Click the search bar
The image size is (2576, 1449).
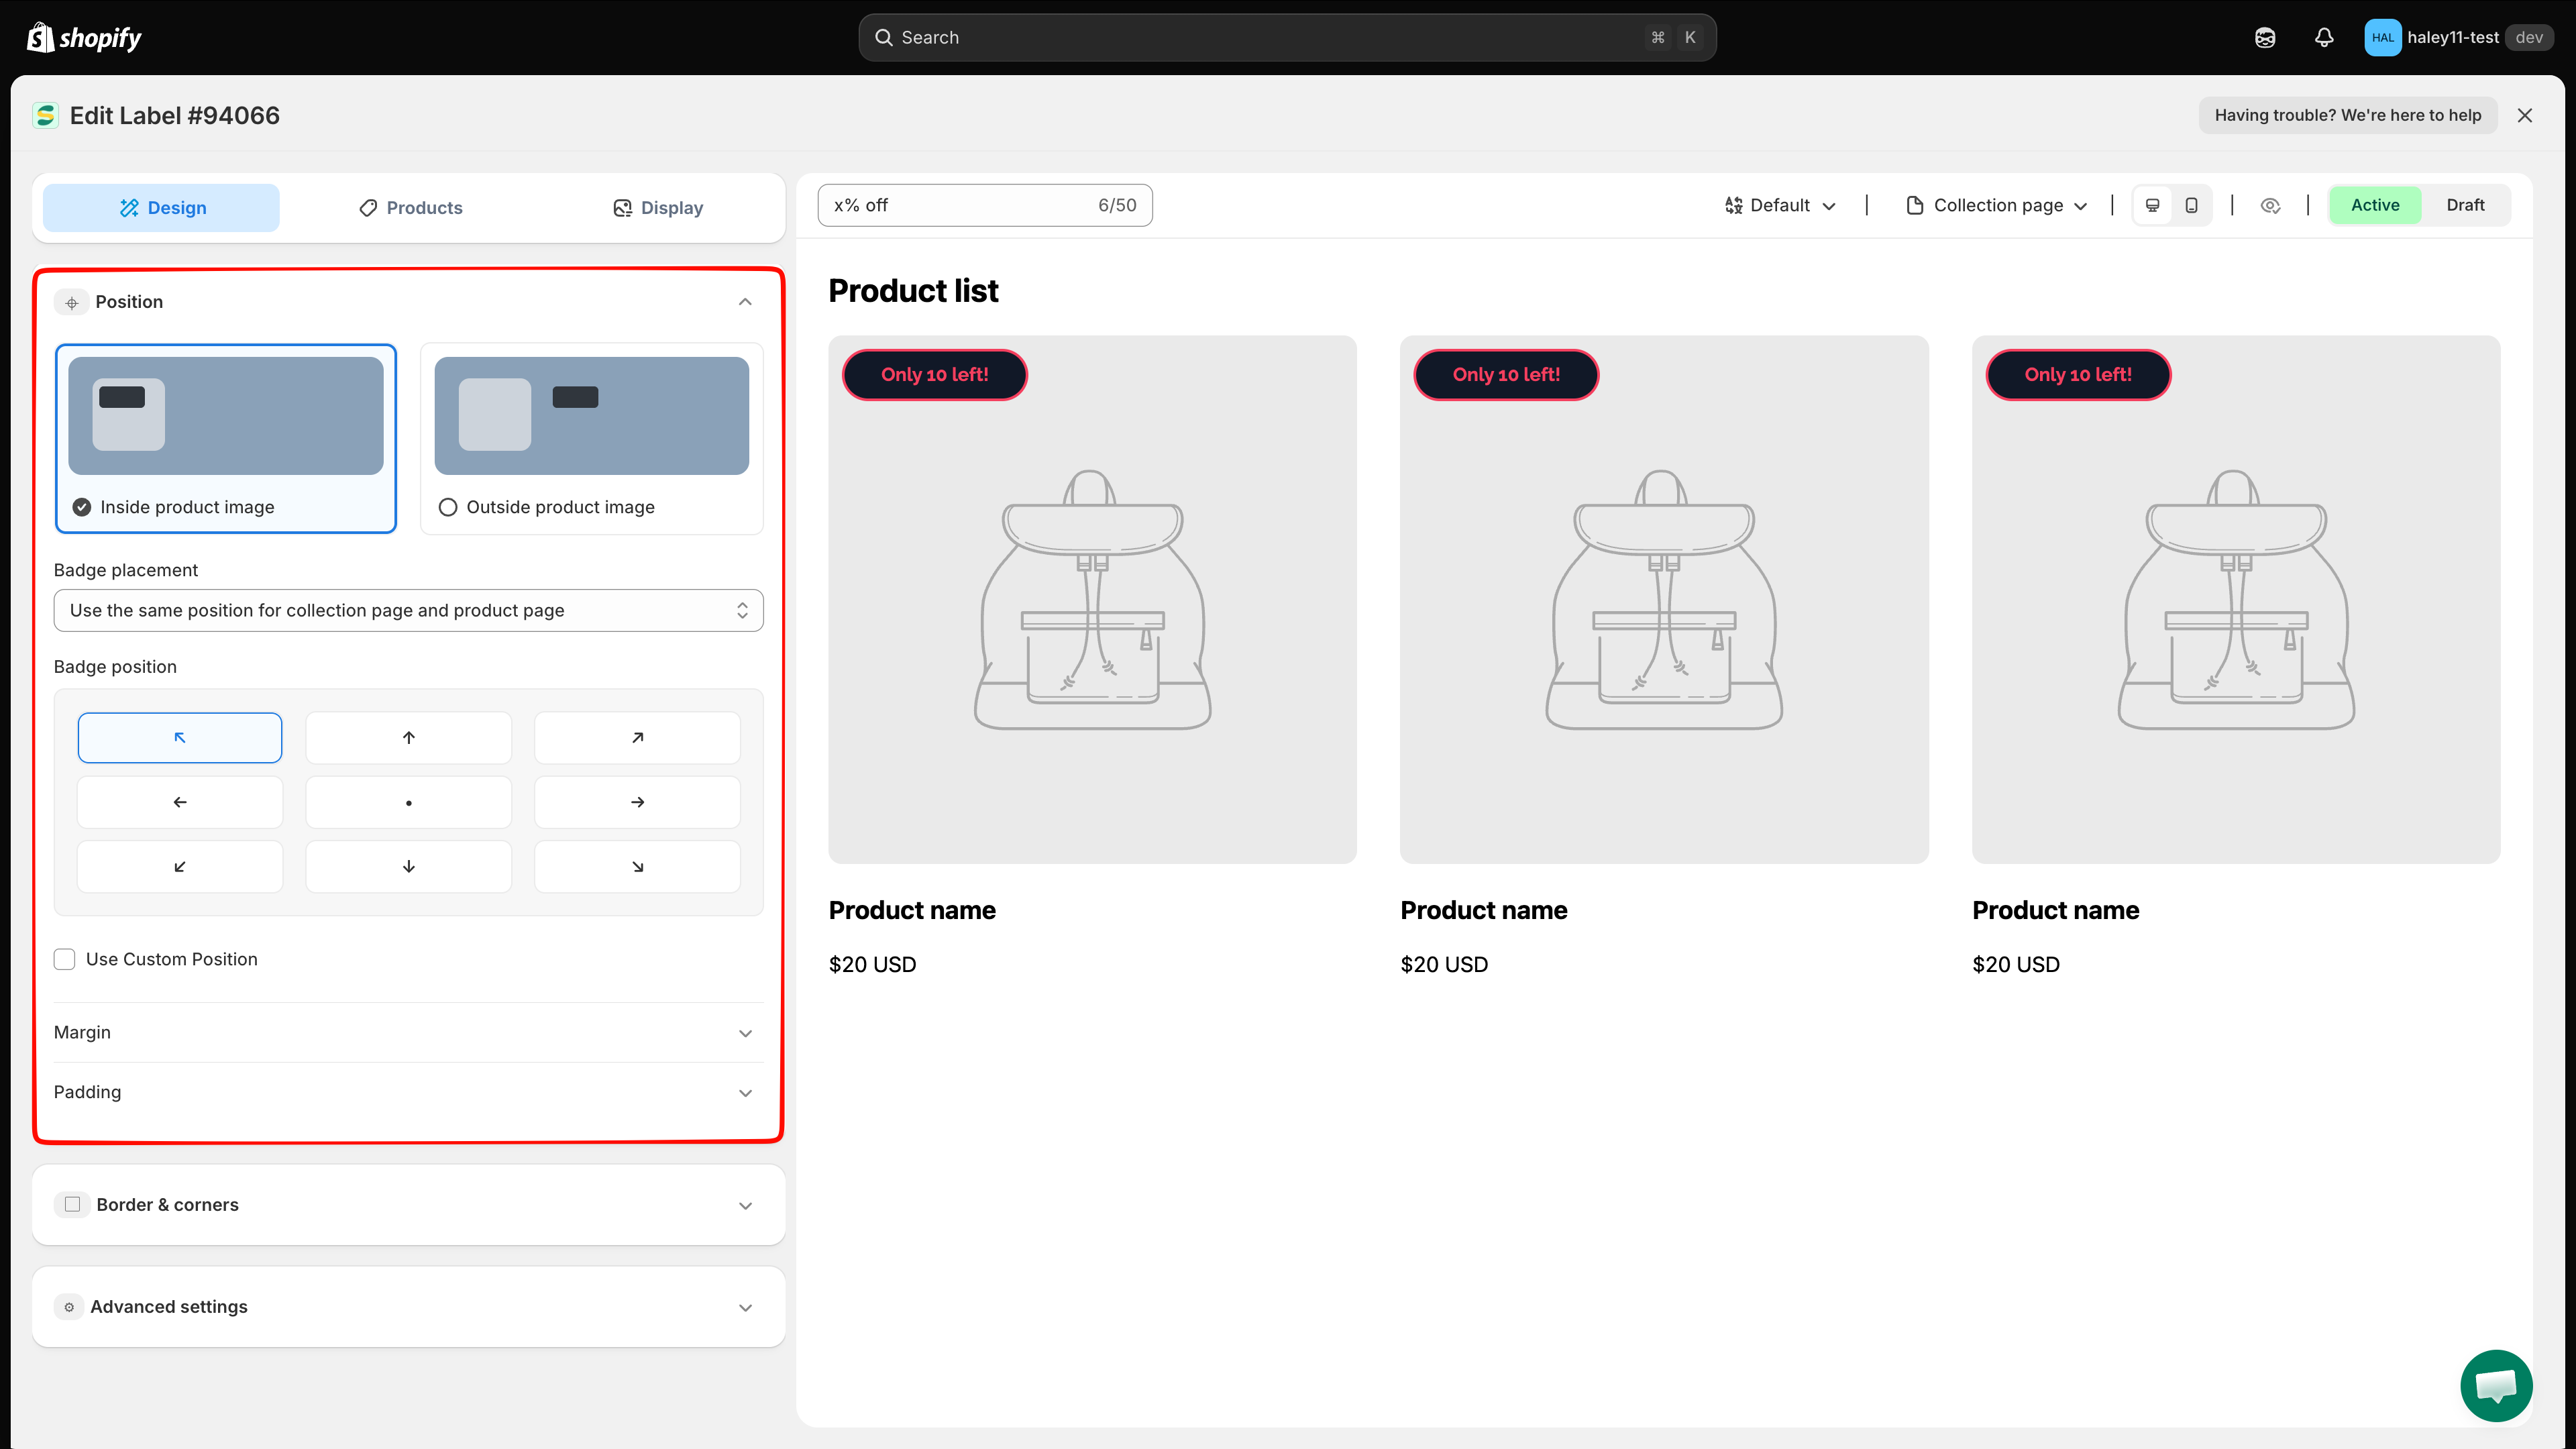pyautogui.click(x=1287, y=38)
